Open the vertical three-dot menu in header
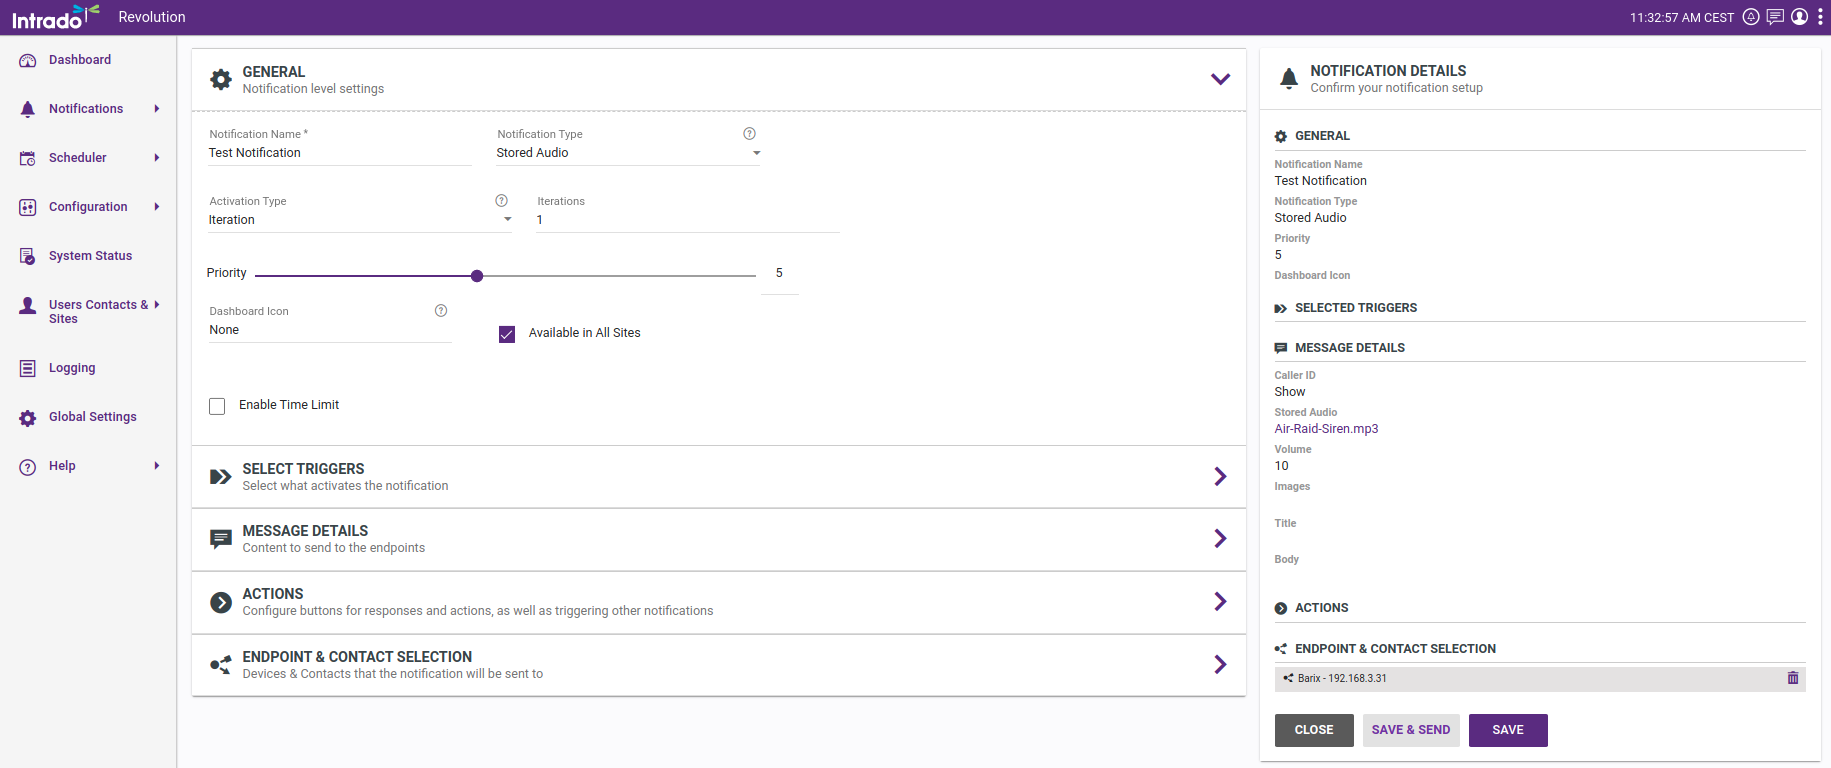 (x=1820, y=17)
